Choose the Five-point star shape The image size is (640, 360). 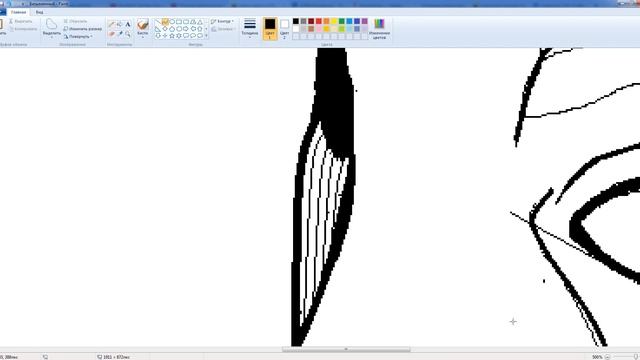point(172,36)
